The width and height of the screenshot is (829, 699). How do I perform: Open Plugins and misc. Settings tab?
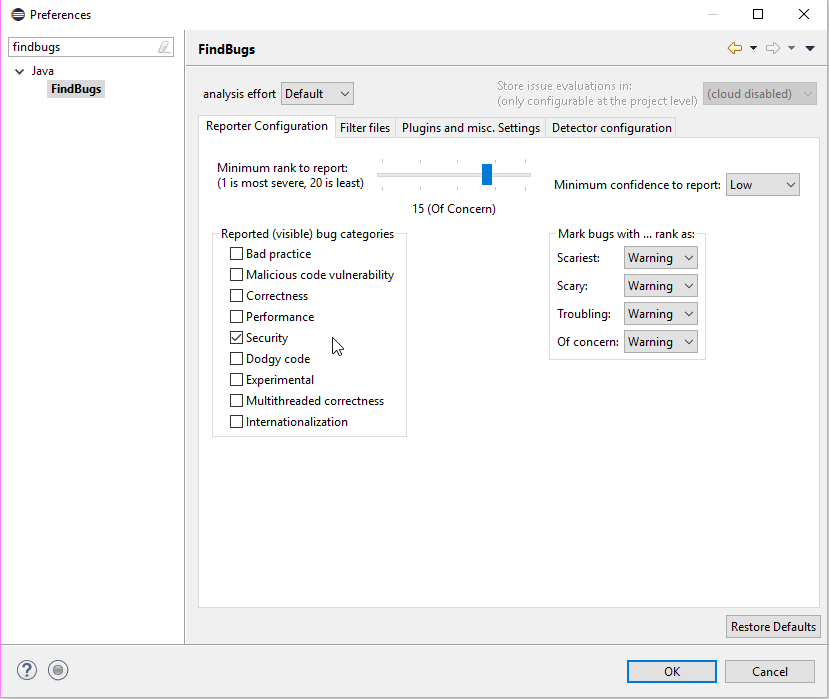pyautogui.click(x=471, y=128)
